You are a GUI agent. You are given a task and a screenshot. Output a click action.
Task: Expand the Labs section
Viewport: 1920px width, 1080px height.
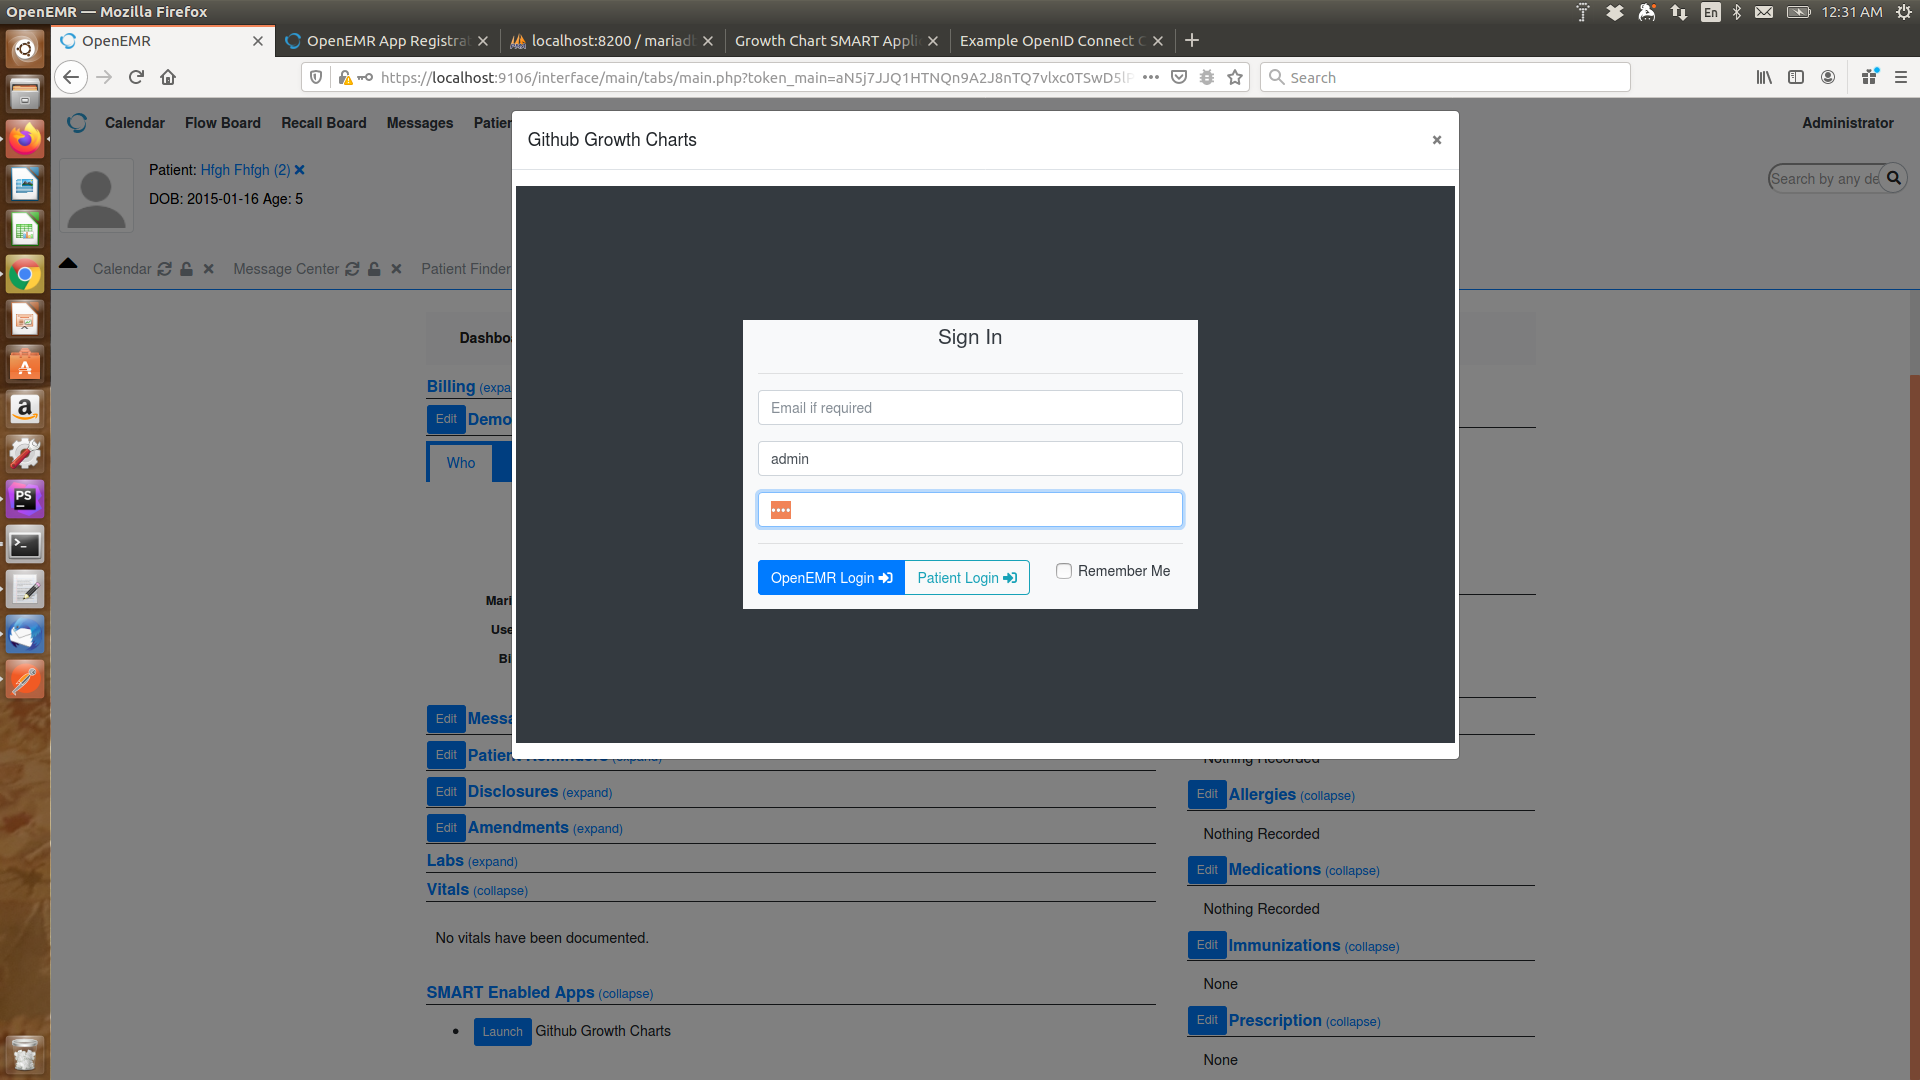coord(494,861)
